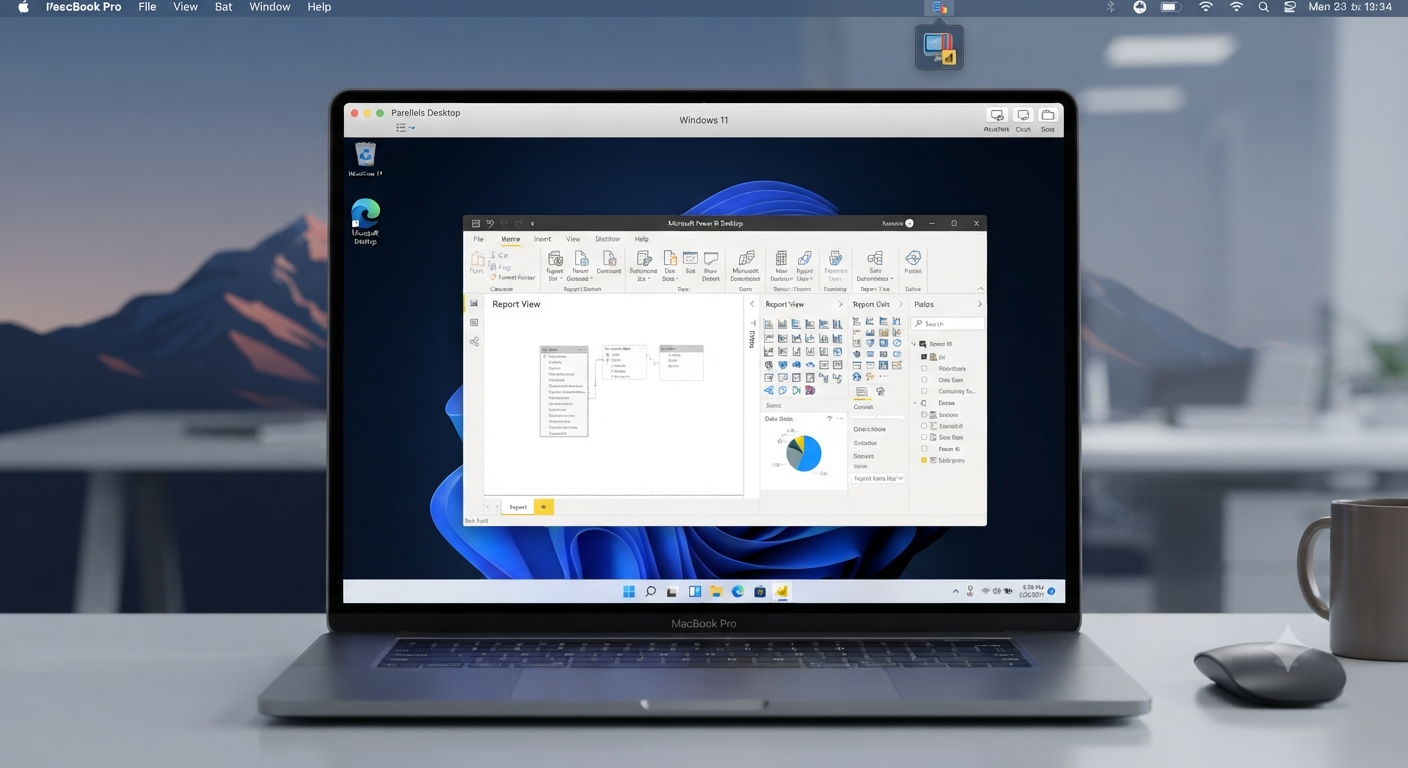Switch to the View ribbon tab
Viewport: 1408px width, 768px height.
pos(573,239)
